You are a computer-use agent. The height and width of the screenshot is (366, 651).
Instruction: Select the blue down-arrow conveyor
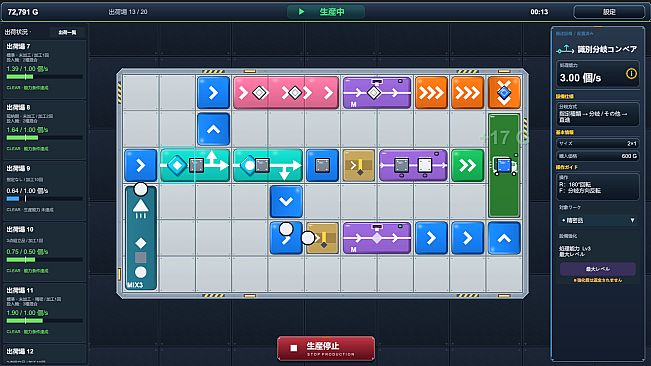tap(286, 202)
